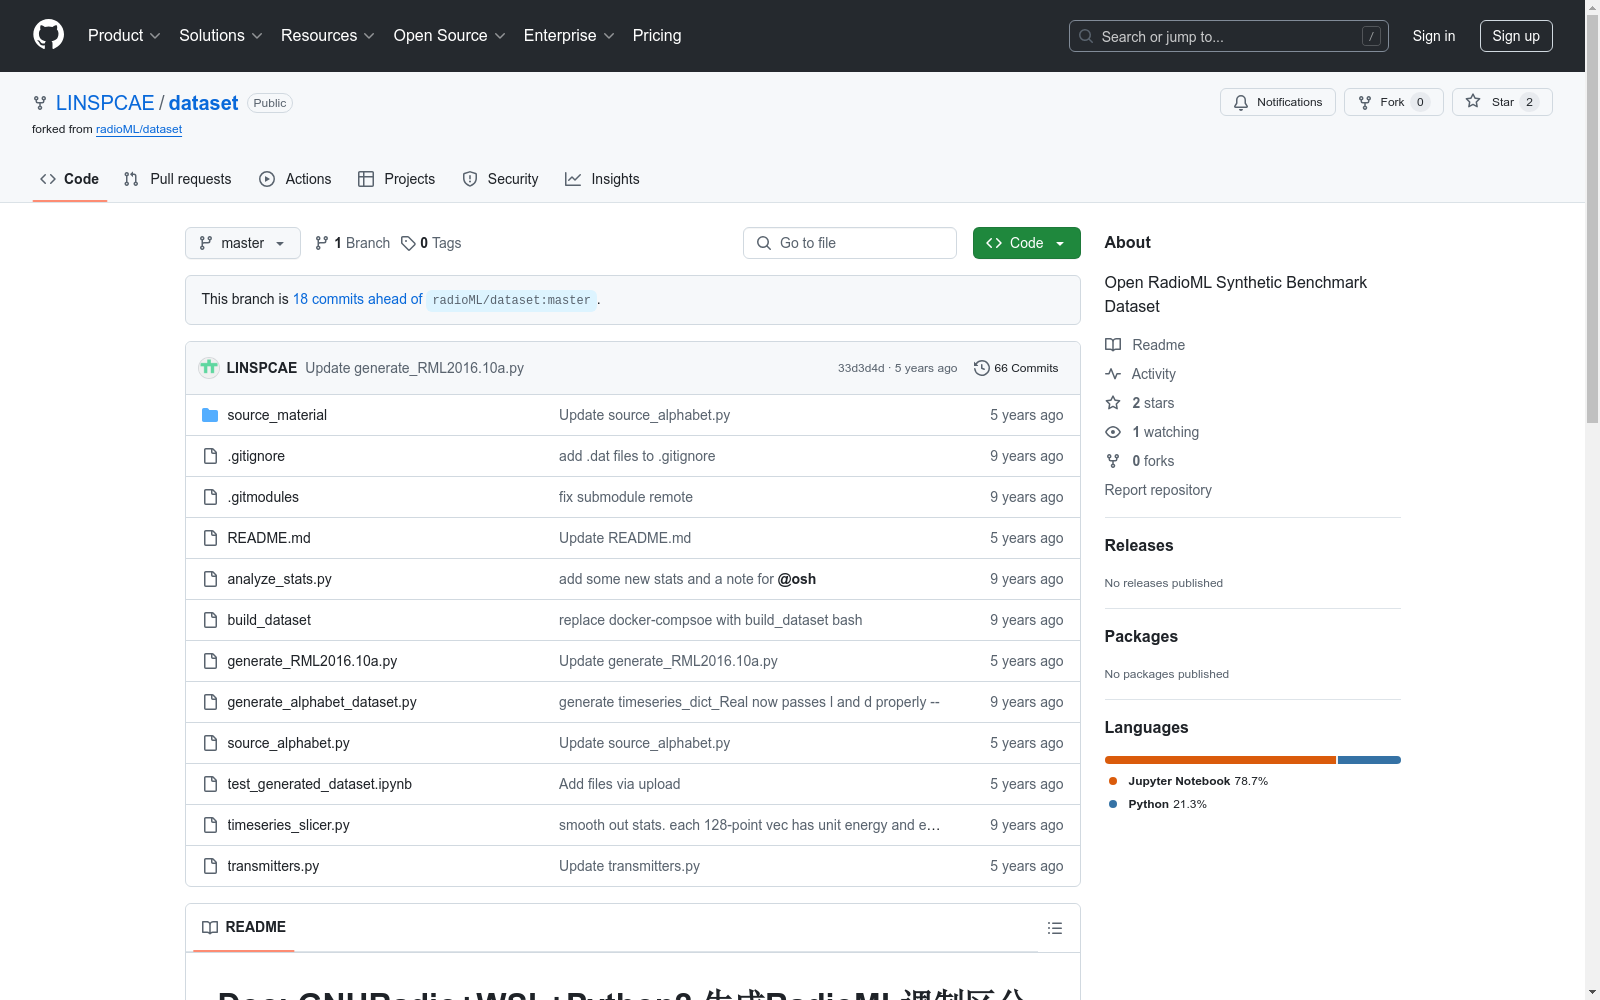Switch to the Code tab

tap(70, 179)
